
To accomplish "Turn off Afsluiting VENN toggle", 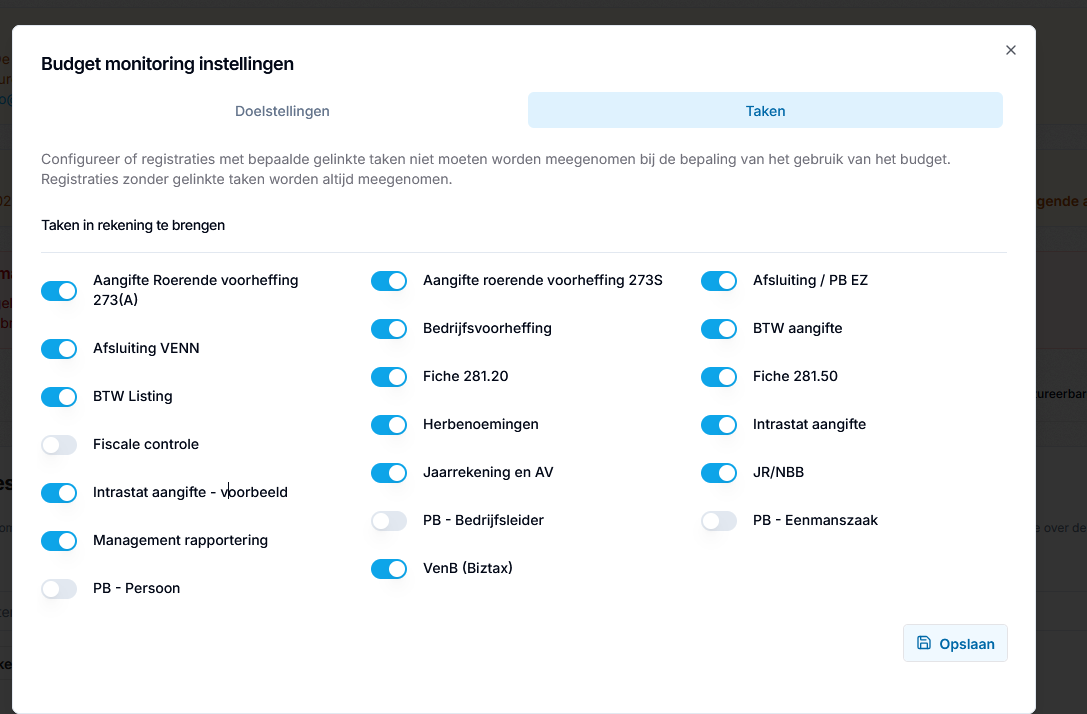I will (x=59, y=348).
